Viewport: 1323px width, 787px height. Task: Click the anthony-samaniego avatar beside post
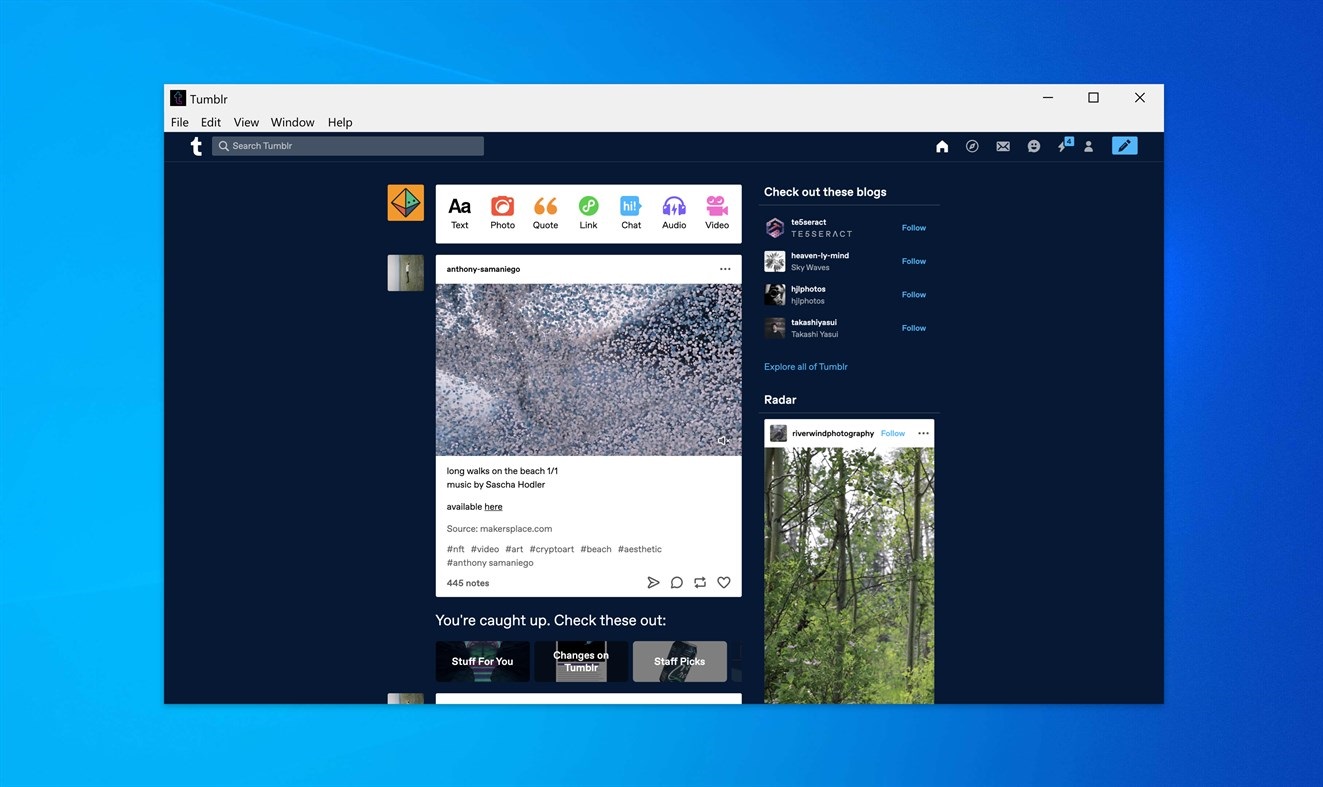click(406, 273)
